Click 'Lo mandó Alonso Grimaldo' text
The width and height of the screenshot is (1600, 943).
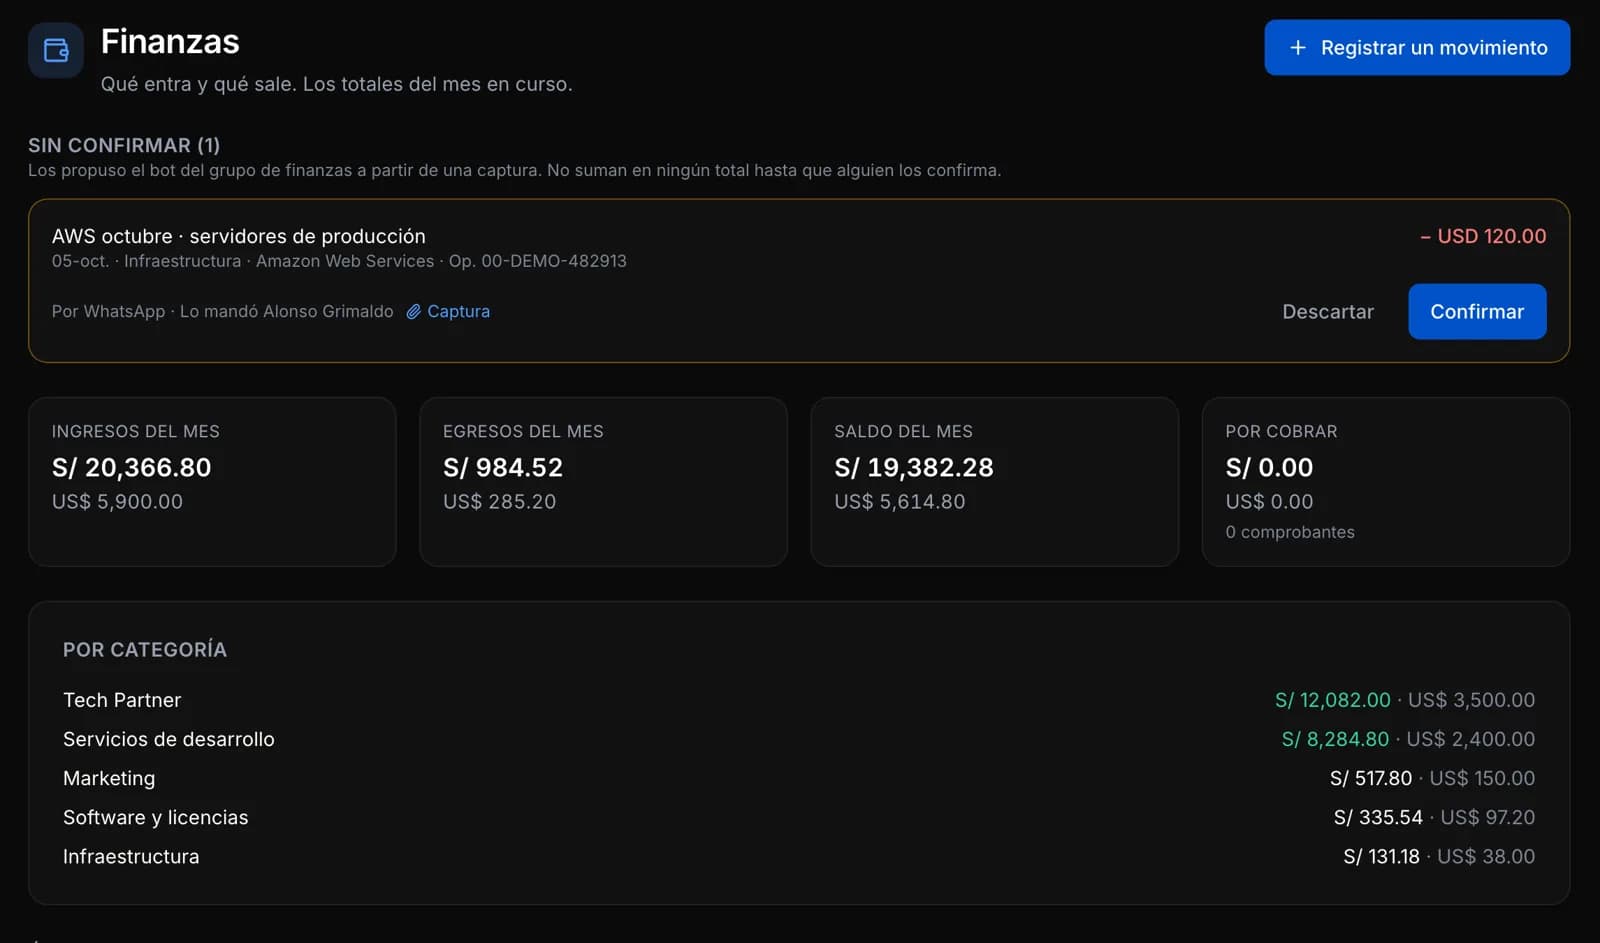point(287,311)
